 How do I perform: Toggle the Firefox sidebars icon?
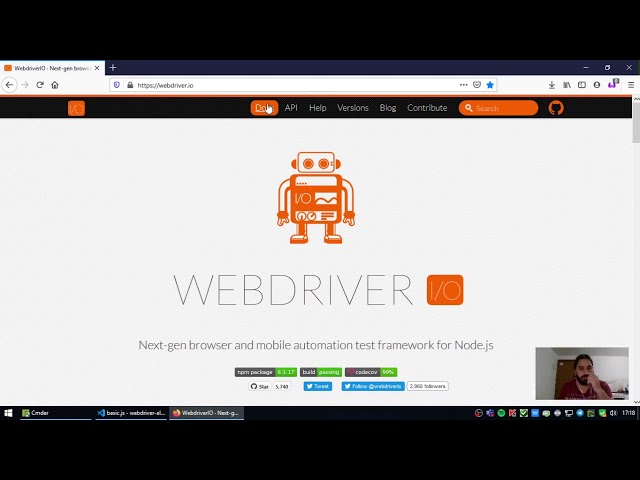click(x=582, y=85)
